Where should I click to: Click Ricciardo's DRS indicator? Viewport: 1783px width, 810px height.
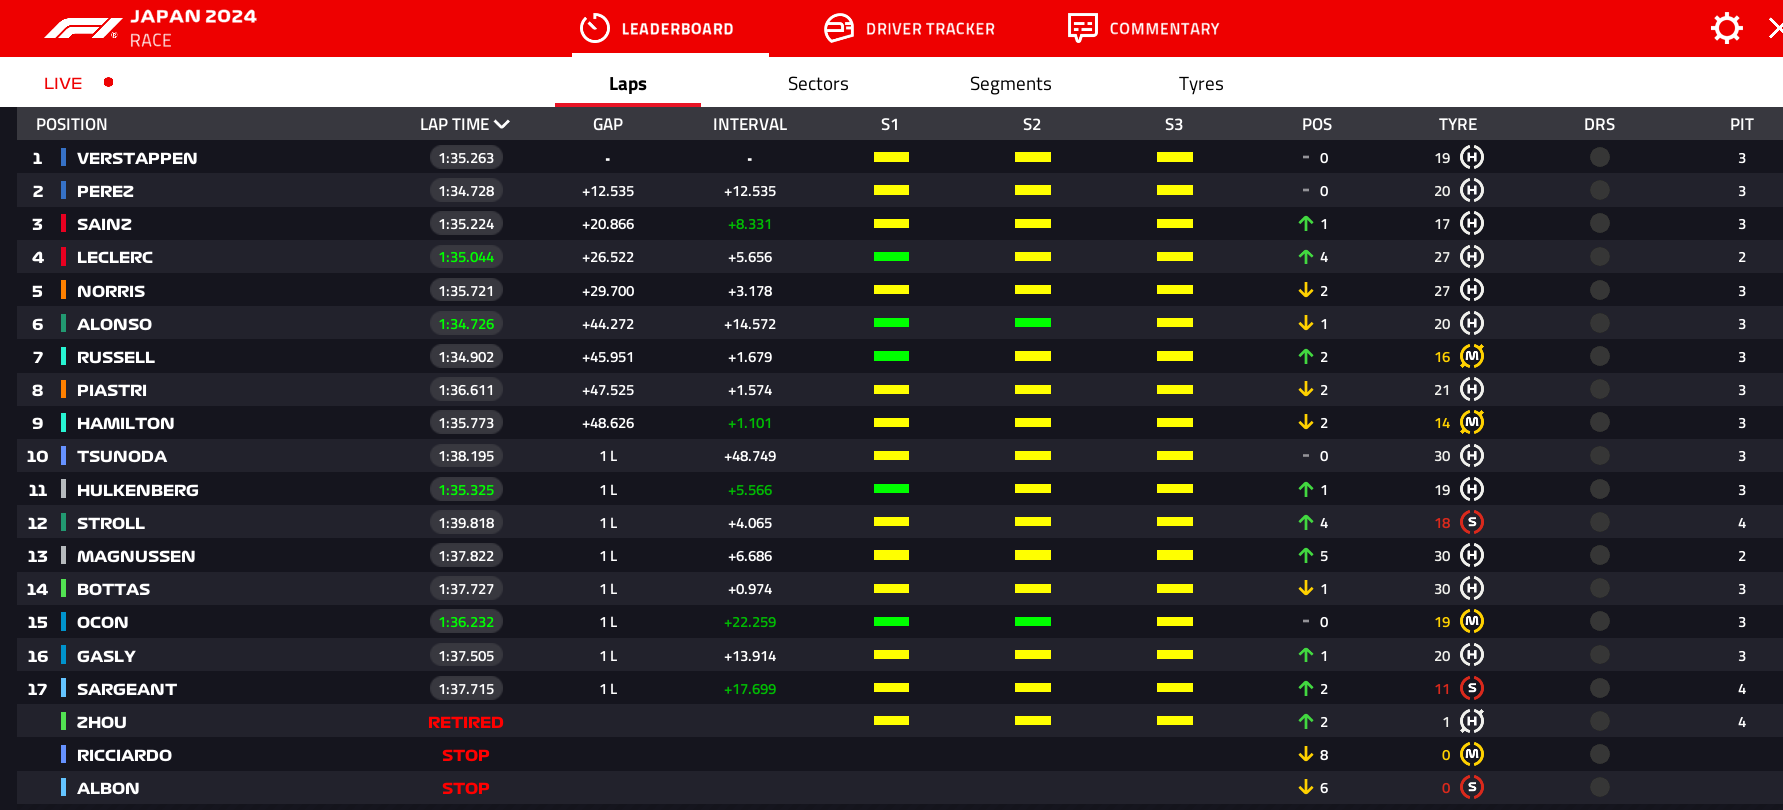(1600, 754)
